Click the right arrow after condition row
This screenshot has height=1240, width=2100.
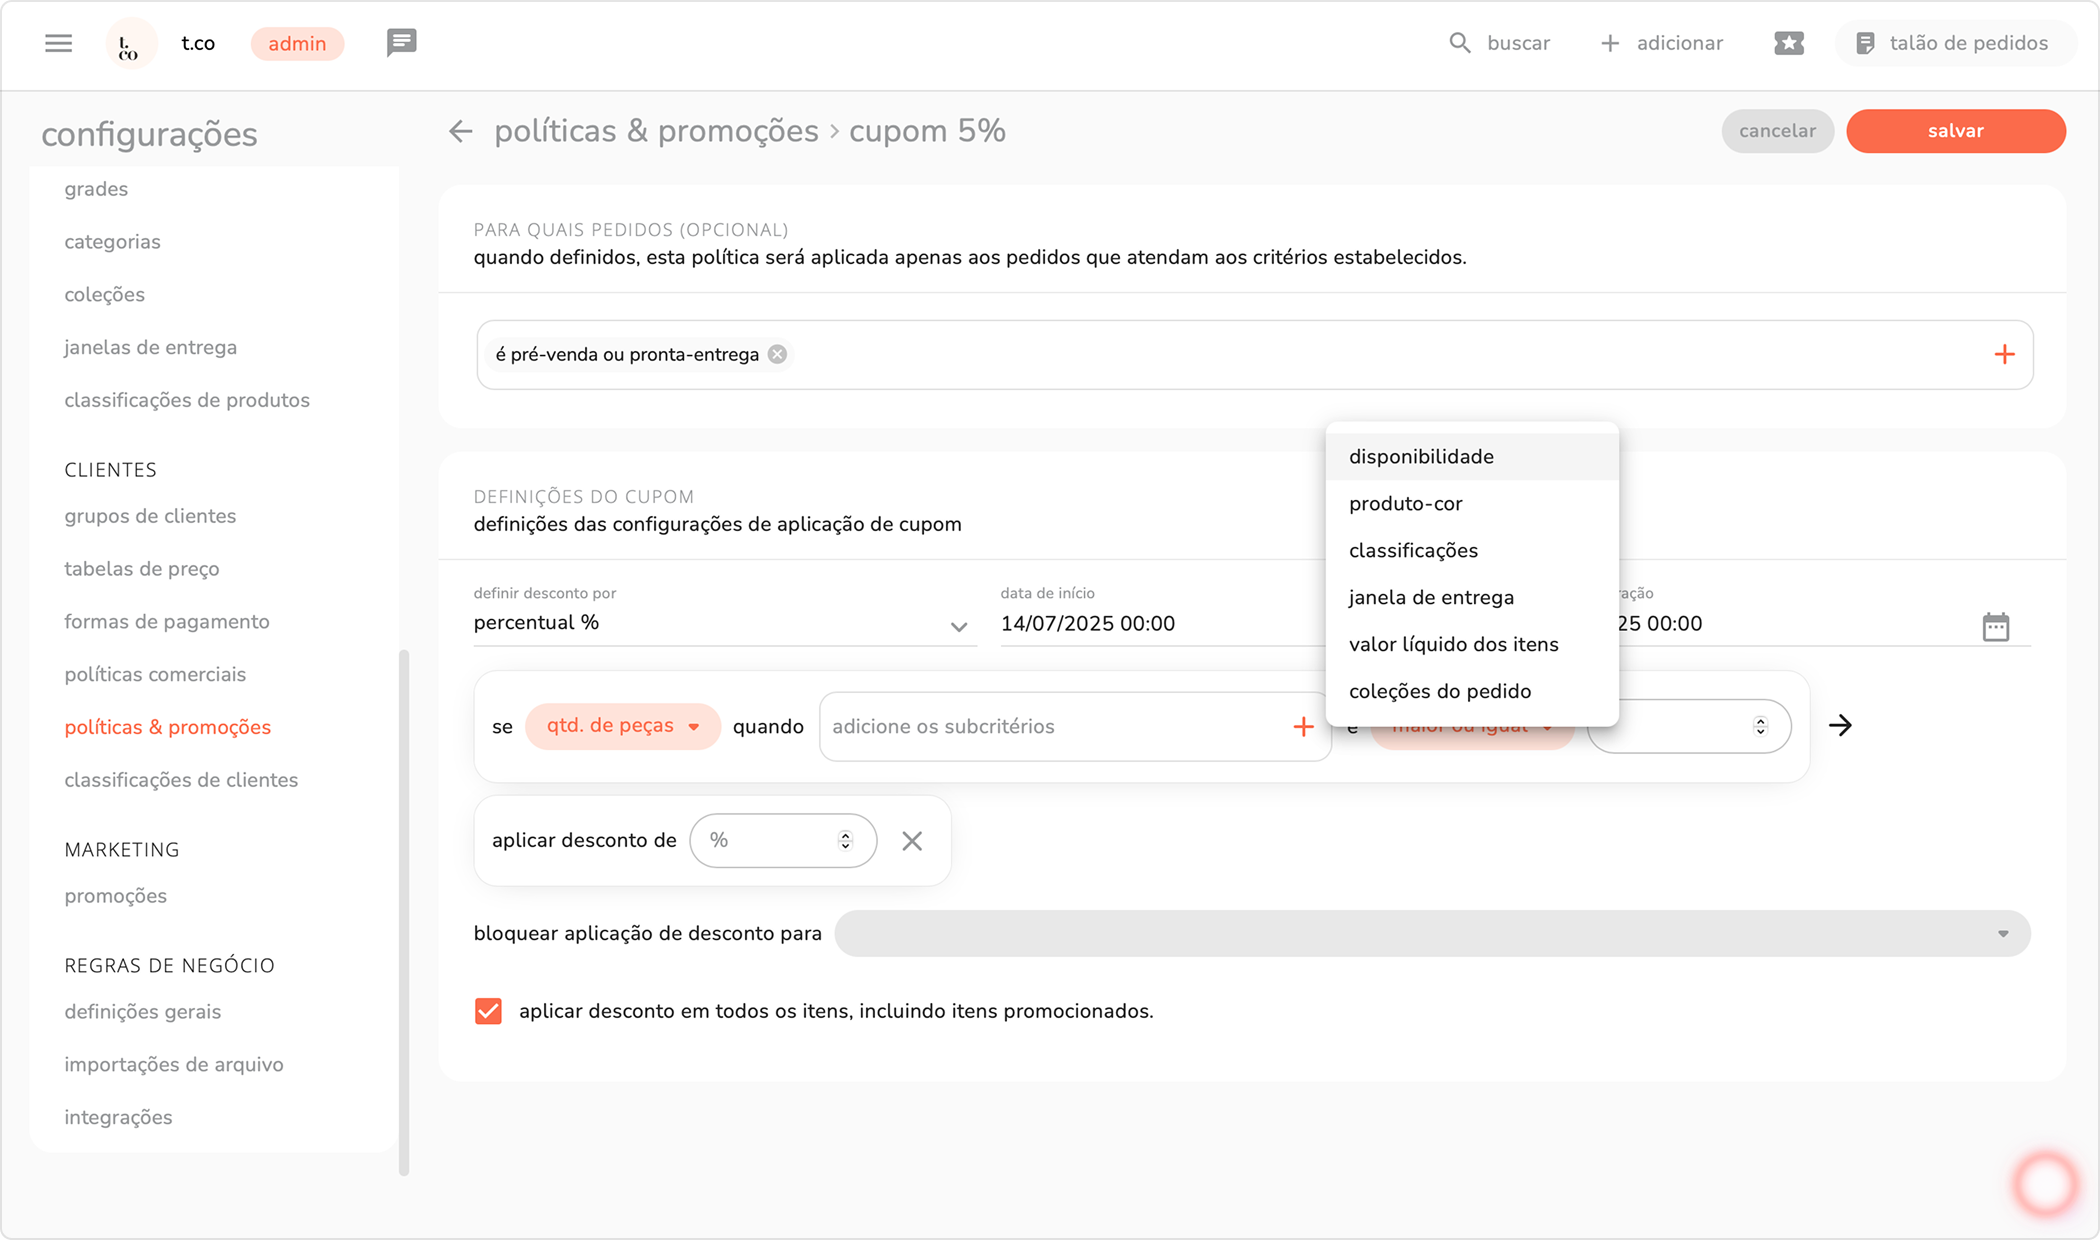pyautogui.click(x=1840, y=726)
